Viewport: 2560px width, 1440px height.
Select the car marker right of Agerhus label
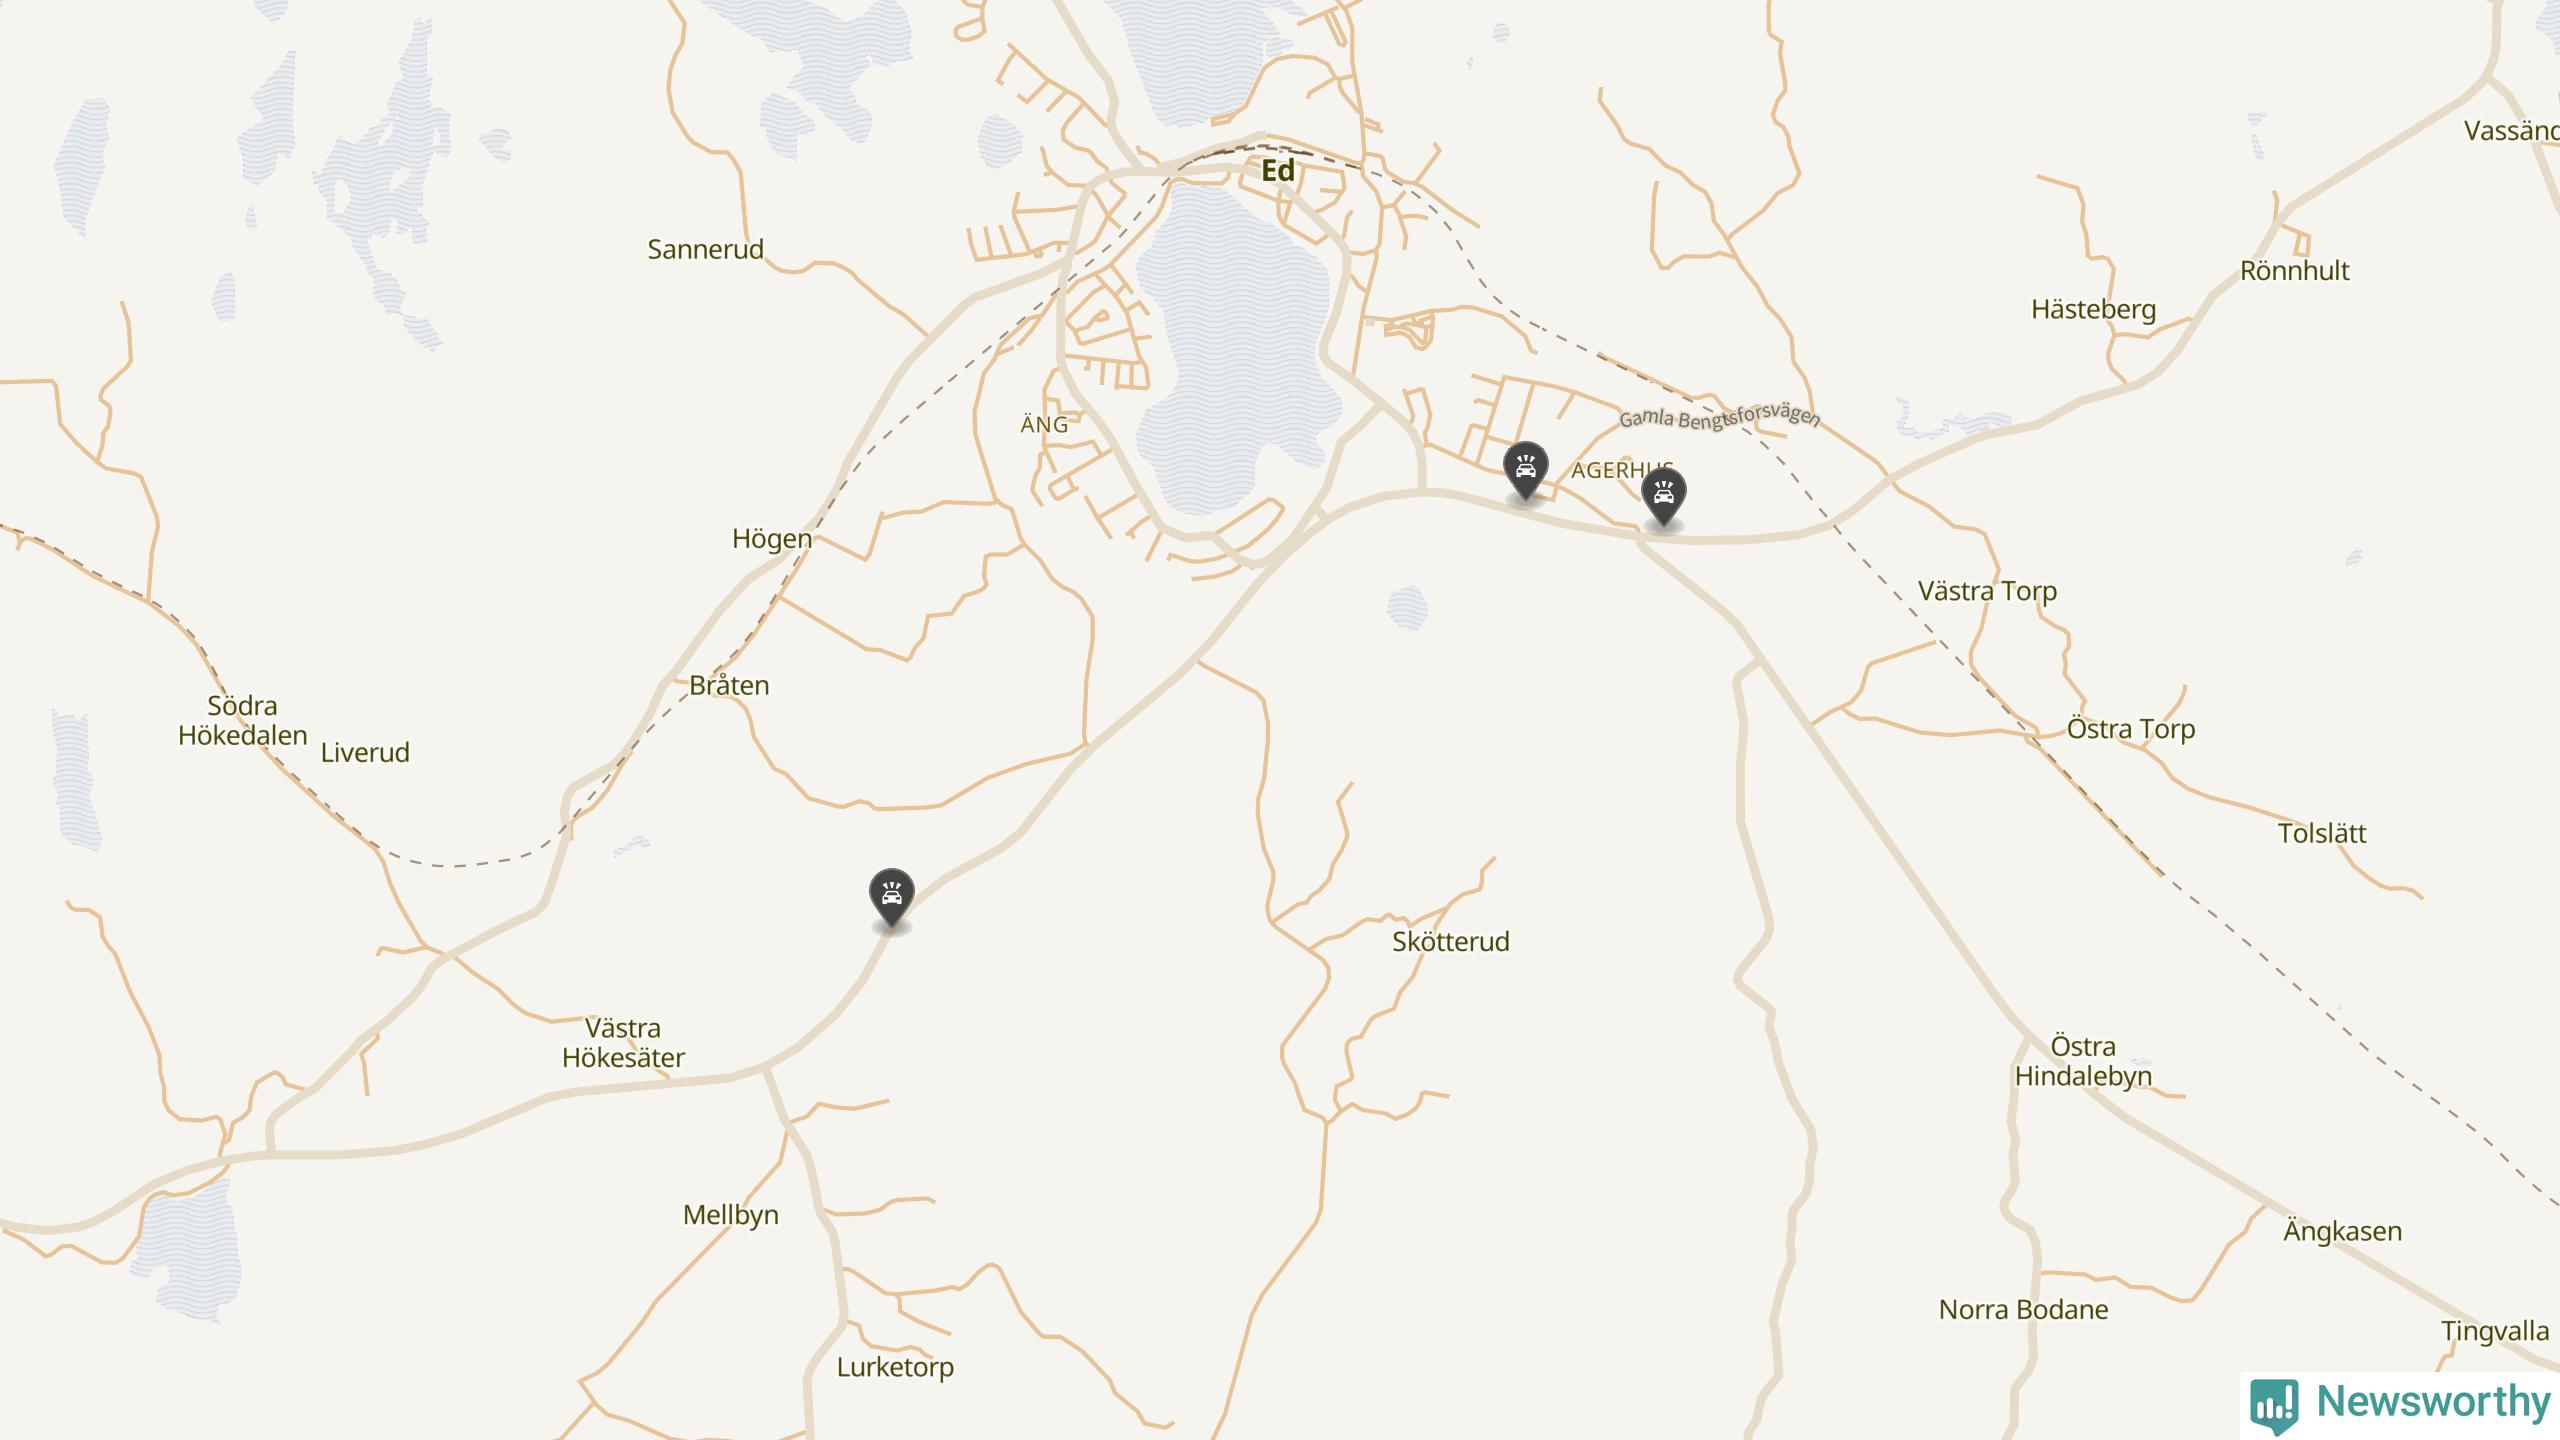point(1663,497)
